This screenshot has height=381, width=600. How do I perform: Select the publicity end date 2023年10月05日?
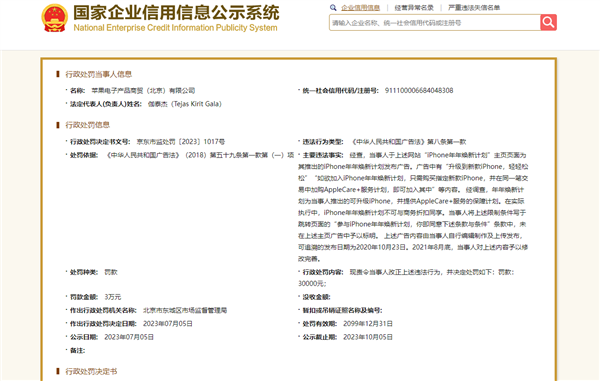[368, 337]
